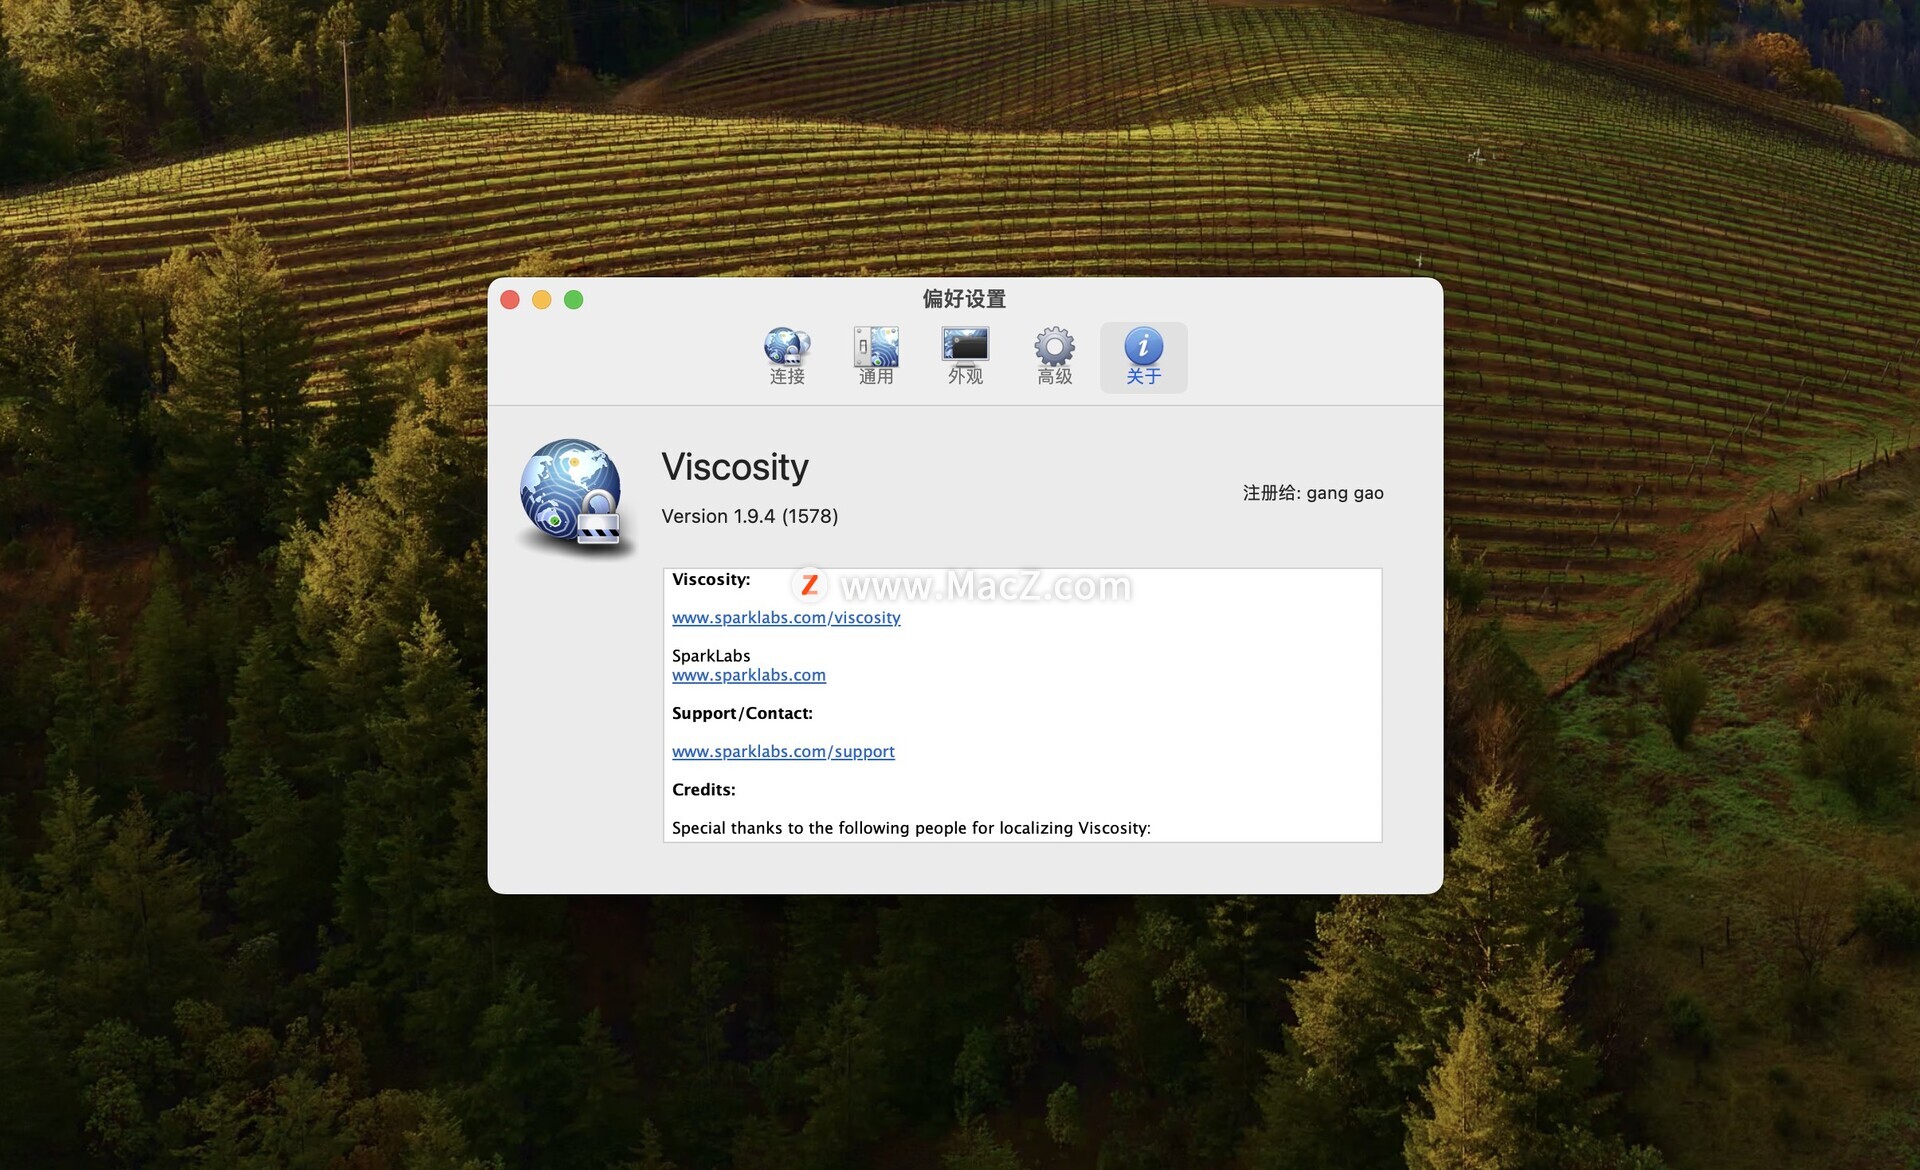Open the 外观 (Appearance) preferences tab
1920x1170 pixels.
point(965,357)
